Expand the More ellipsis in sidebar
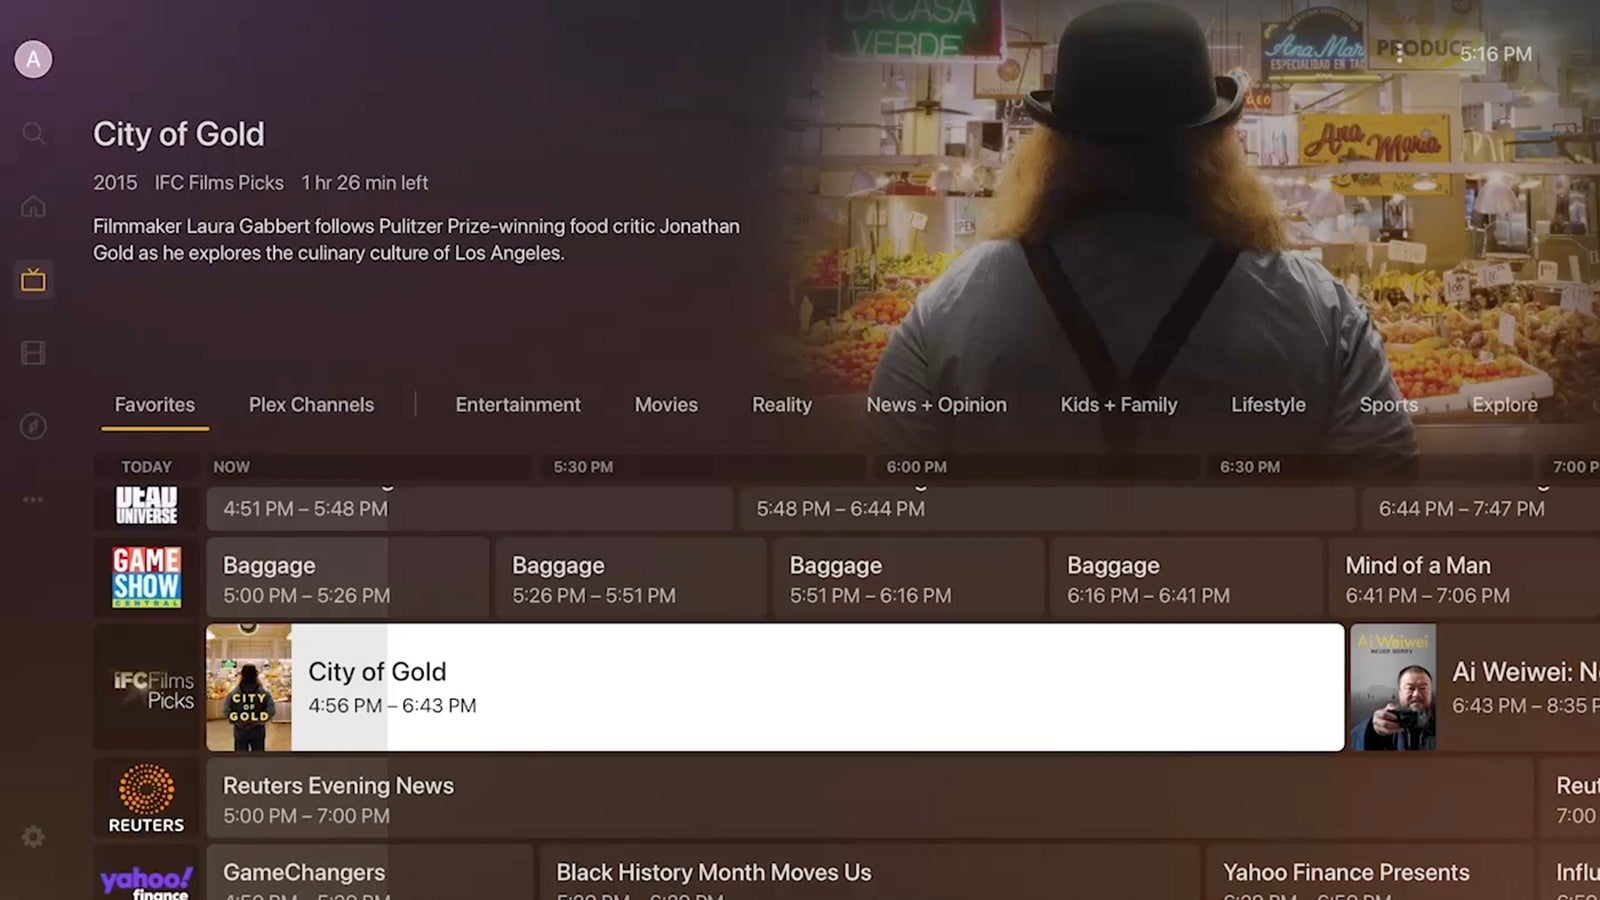This screenshot has height=900, width=1600. click(x=33, y=499)
